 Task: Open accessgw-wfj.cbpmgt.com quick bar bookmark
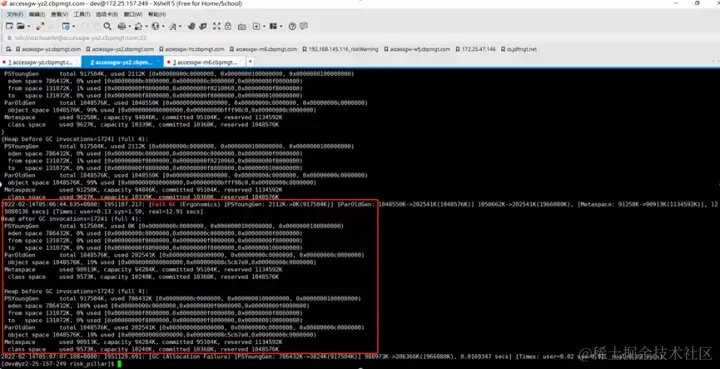click(417, 49)
